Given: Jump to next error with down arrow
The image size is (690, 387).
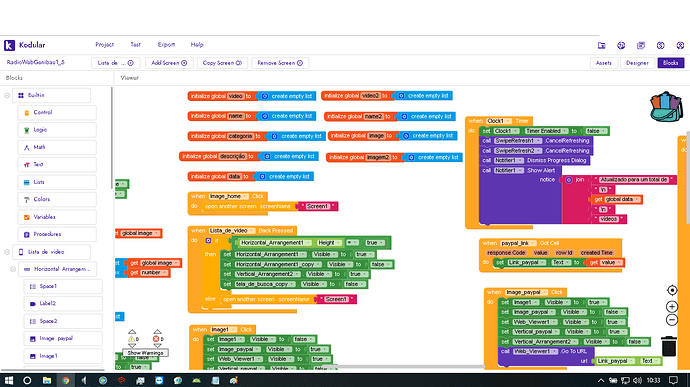Looking at the screenshot, I should (x=157, y=346).
